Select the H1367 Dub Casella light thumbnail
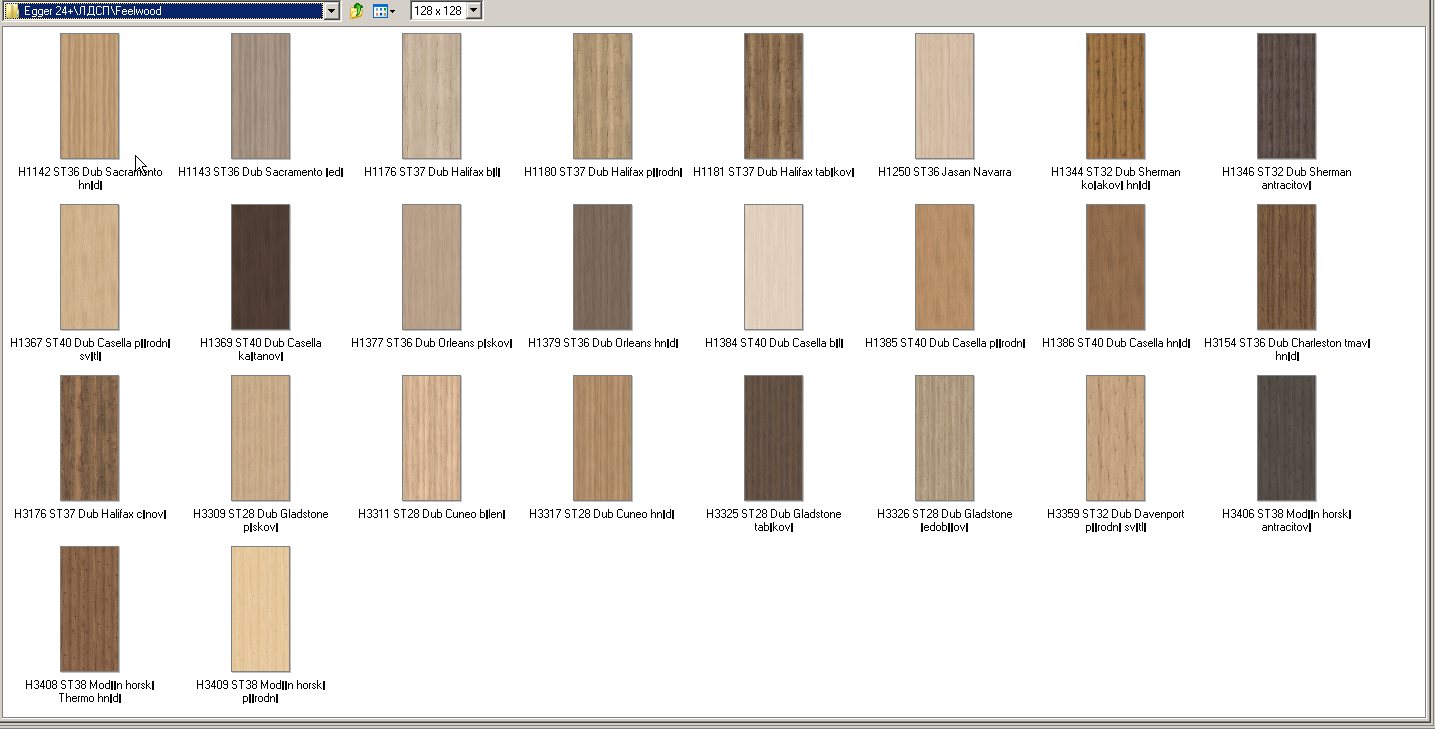This screenshot has height=729, width=1435. coord(90,267)
